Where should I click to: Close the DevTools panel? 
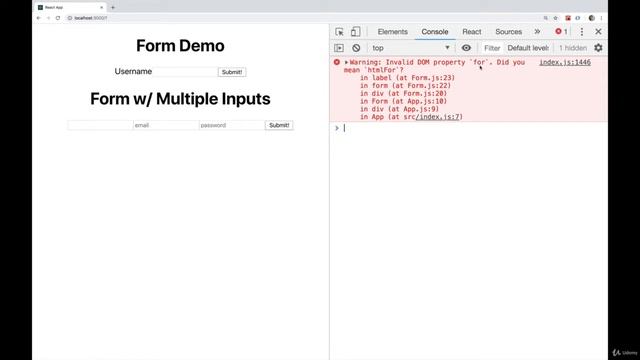(598, 31)
